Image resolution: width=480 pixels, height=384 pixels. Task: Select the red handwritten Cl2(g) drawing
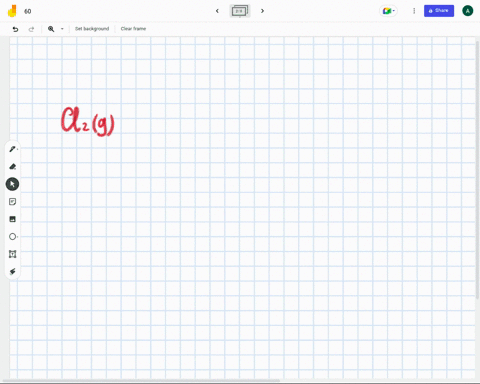(x=88, y=122)
